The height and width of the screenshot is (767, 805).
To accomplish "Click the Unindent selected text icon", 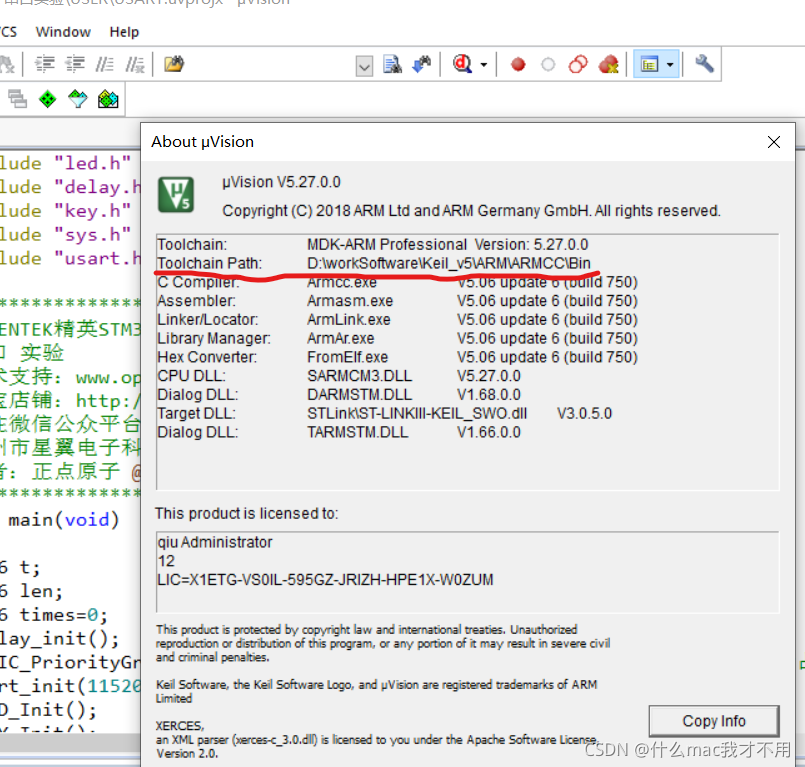I will pos(75,64).
